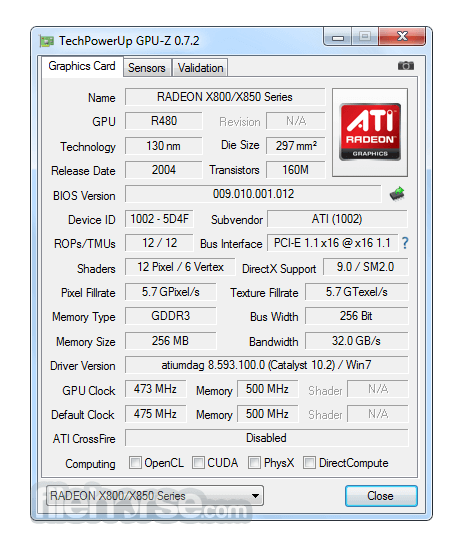Screen dimensions: 464x554
Task: Click the ROPs/TMUs field 12 / 12
Action: point(159,243)
